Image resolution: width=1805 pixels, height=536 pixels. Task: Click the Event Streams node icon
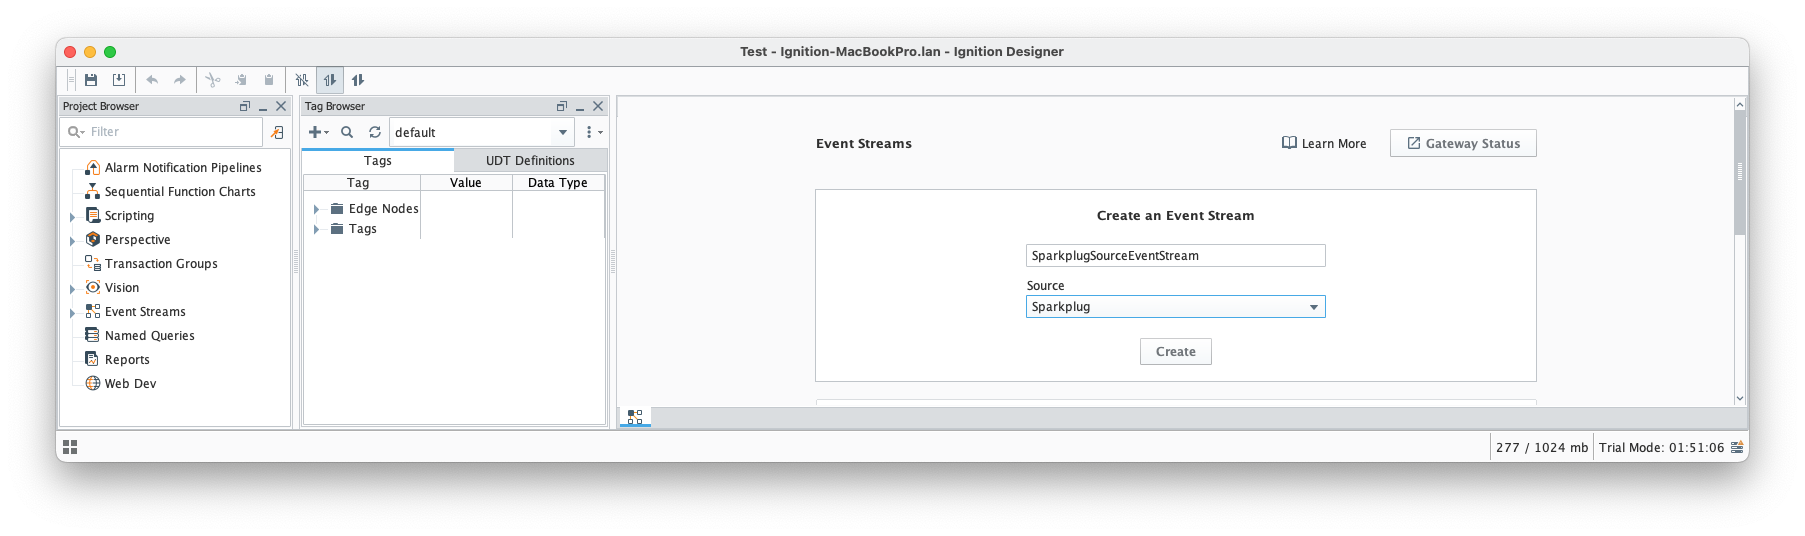[x=93, y=312]
